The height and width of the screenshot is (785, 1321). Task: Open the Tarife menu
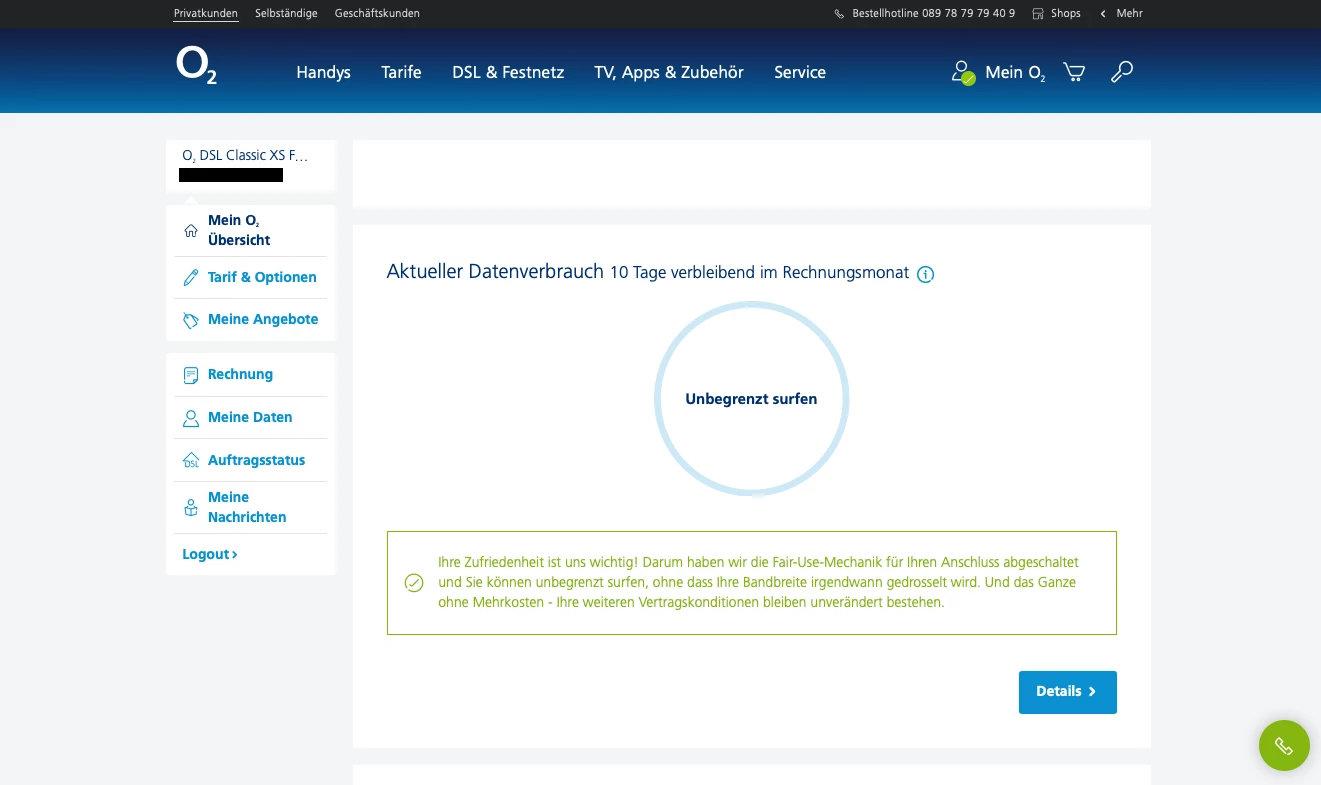[401, 72]
